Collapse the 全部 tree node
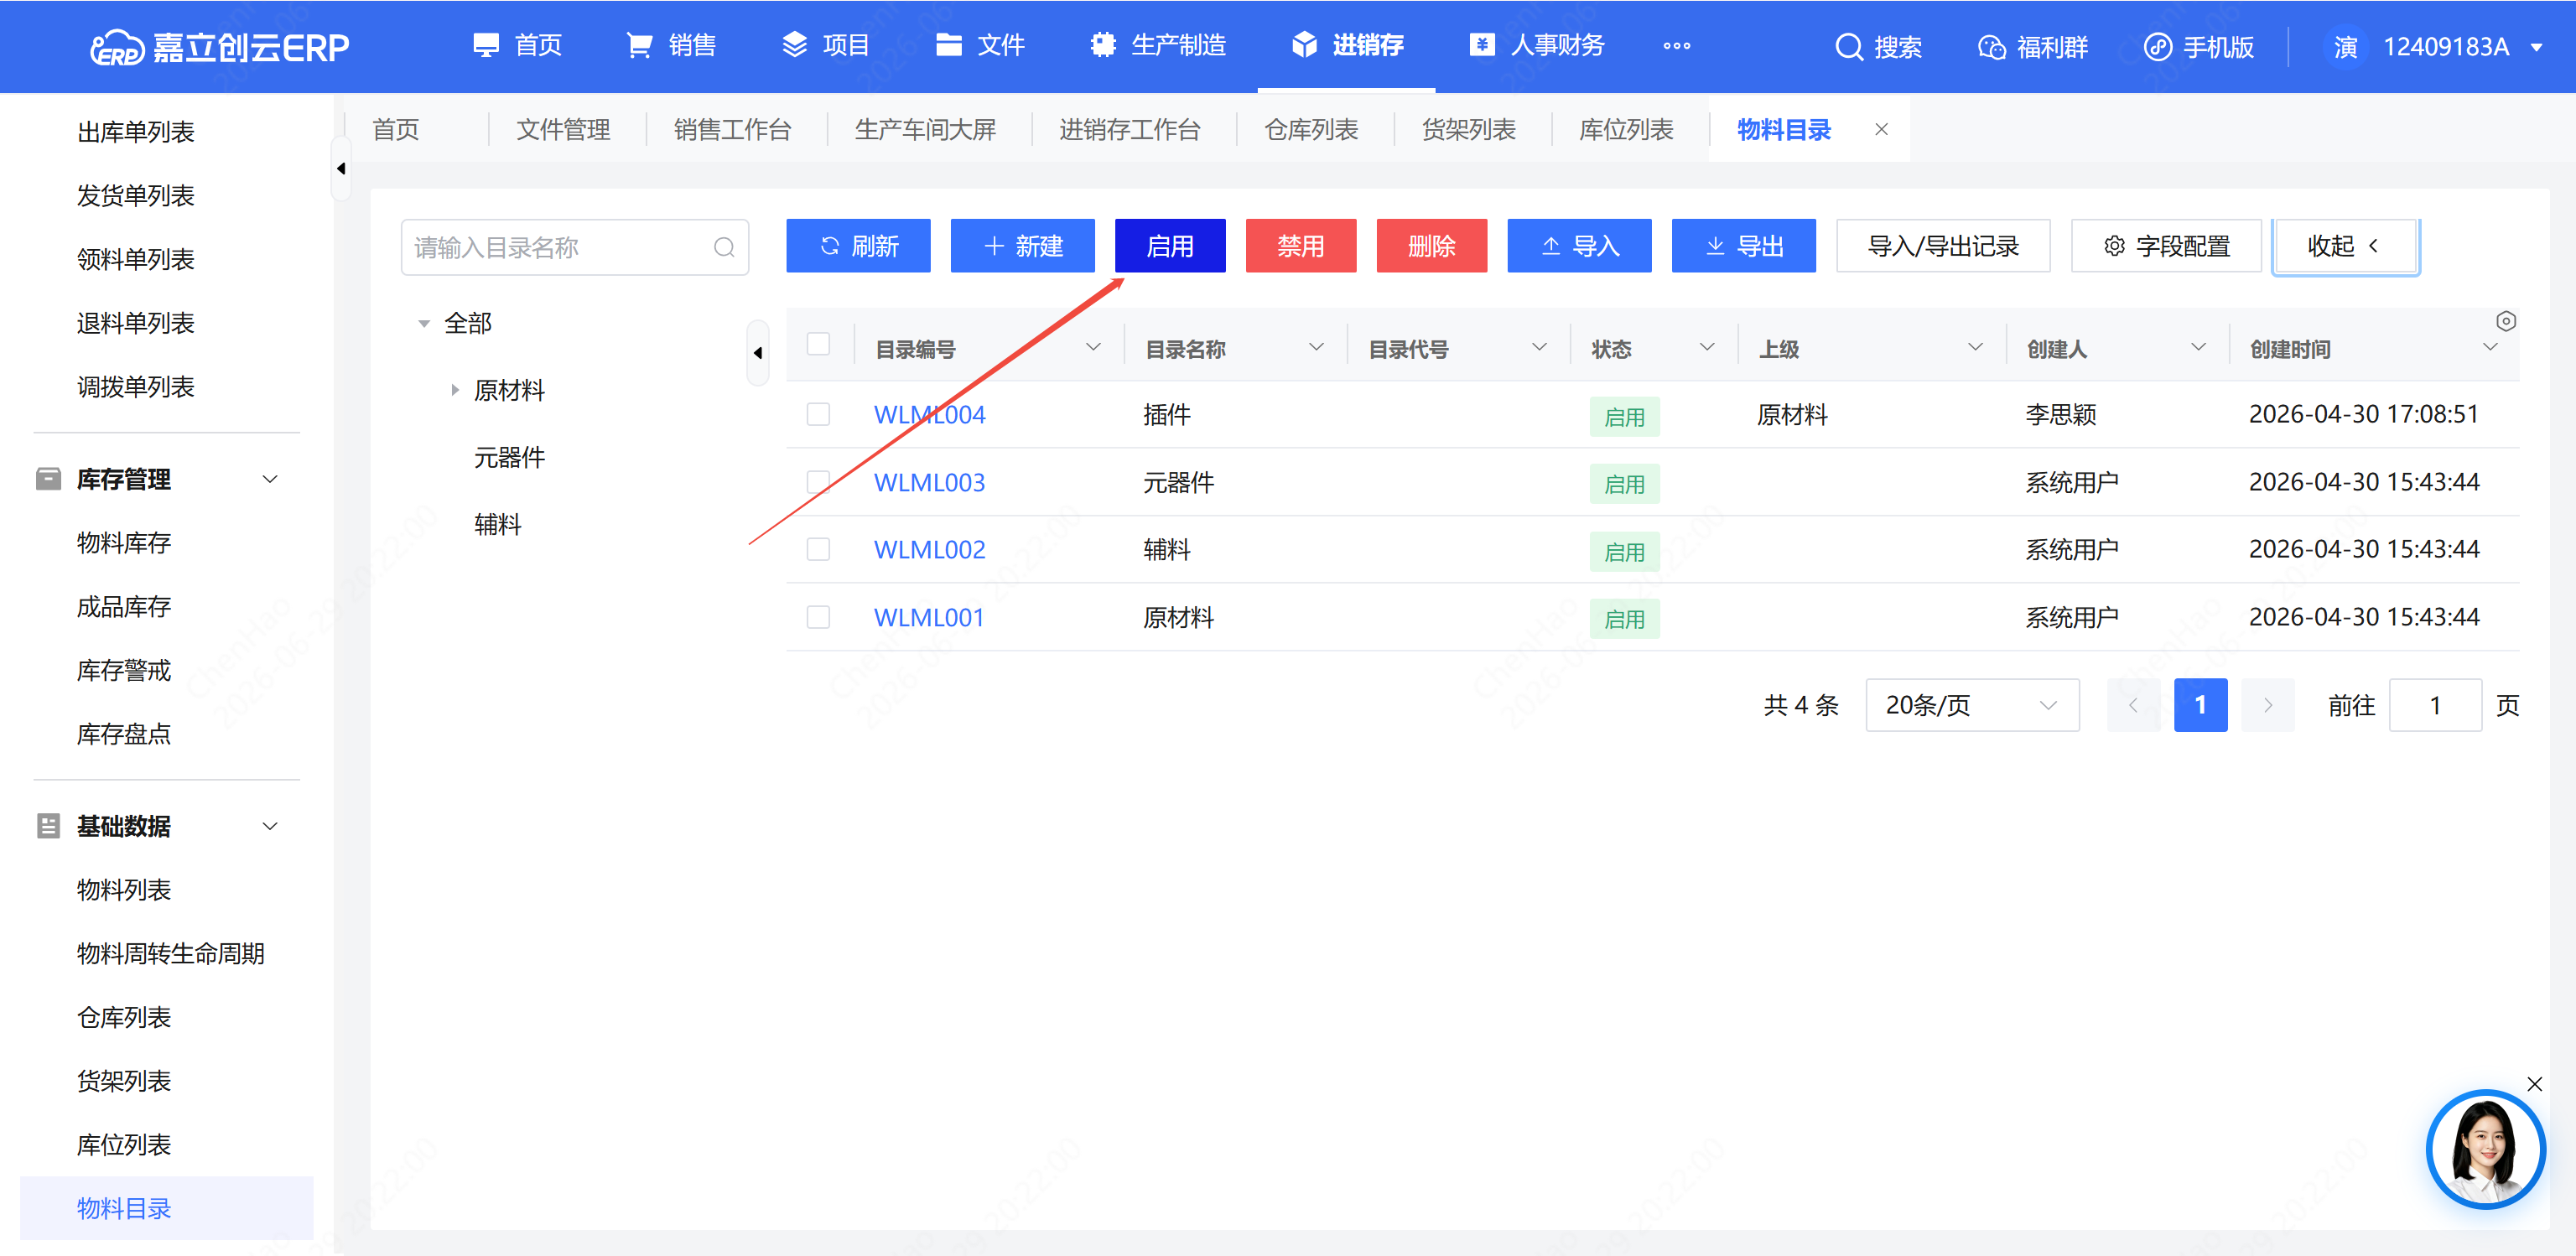 pyautogui.click(x=424, y=323)
